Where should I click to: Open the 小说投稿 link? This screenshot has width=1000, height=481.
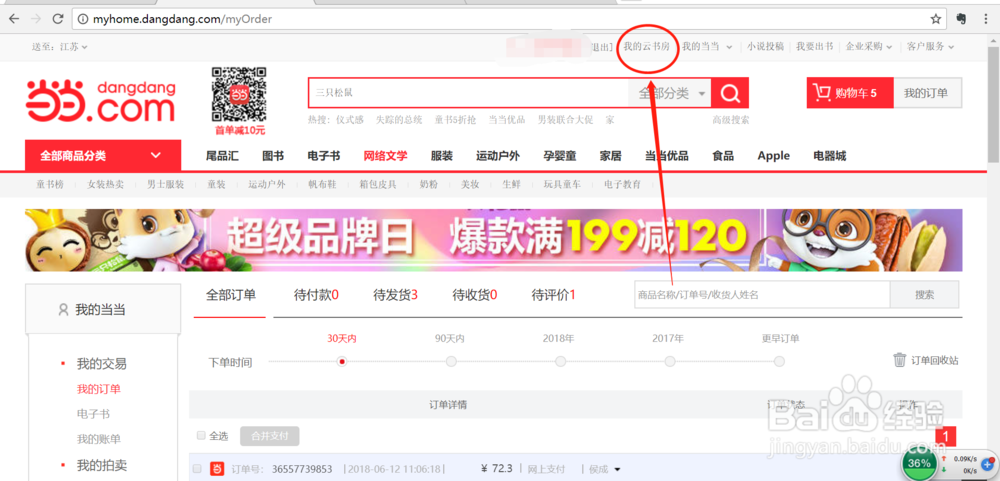pyautogui.click(x=765, y=47)
